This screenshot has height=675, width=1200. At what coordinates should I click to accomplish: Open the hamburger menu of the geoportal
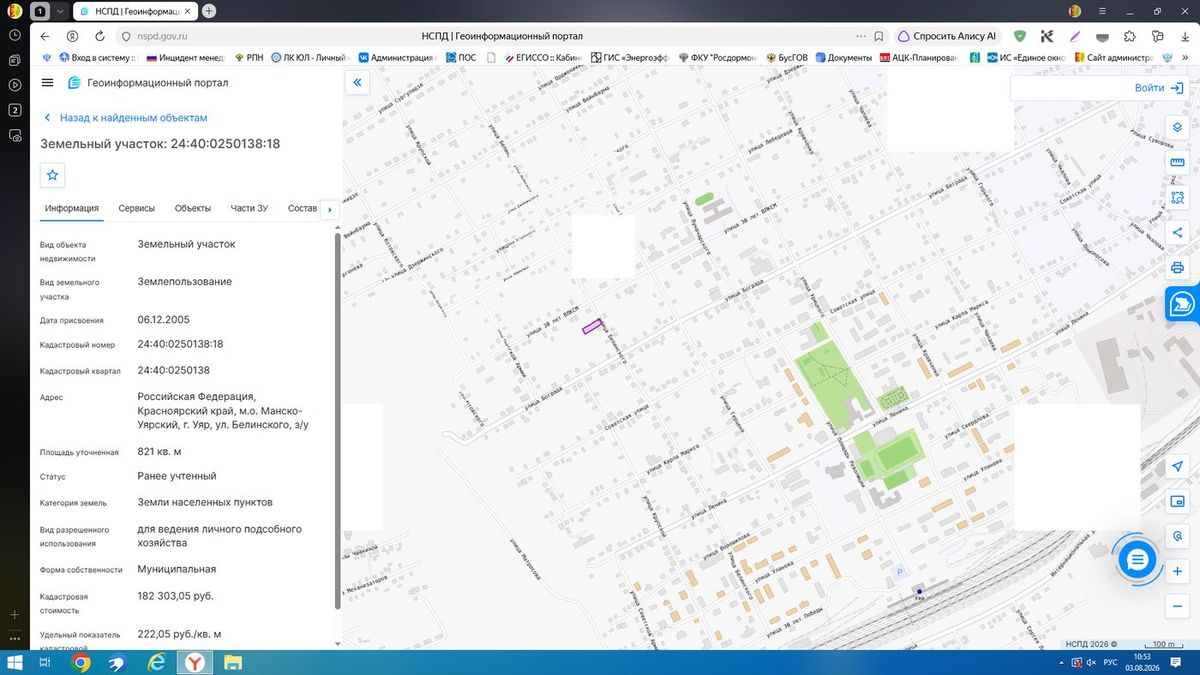point(47,83)
